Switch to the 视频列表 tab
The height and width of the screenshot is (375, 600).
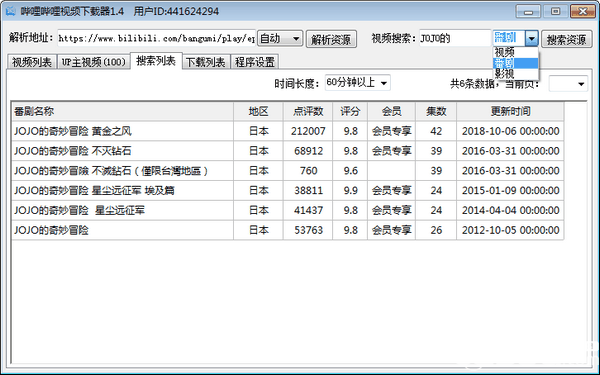point(32,62)
